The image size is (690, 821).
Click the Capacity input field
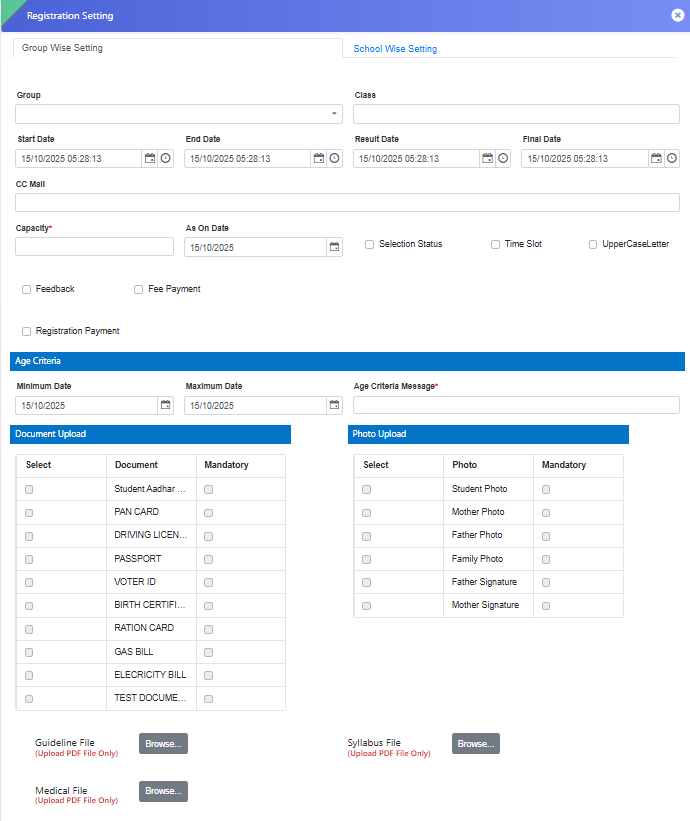point(94,247)
